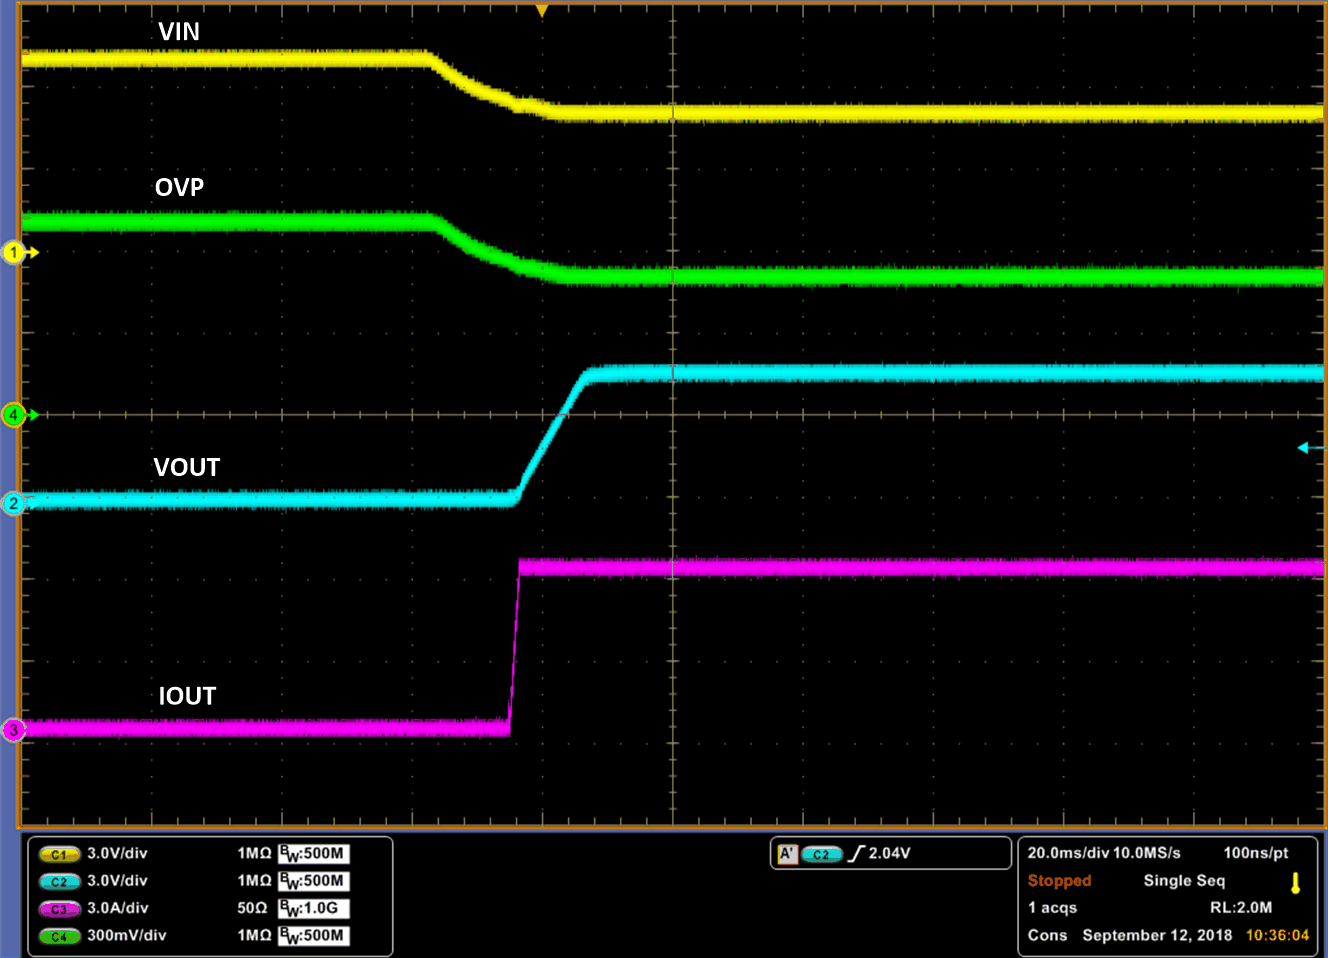The image size is (1328, 958).
Task: Select the C3 magenta channel badge
Action: tap(59, 909)
